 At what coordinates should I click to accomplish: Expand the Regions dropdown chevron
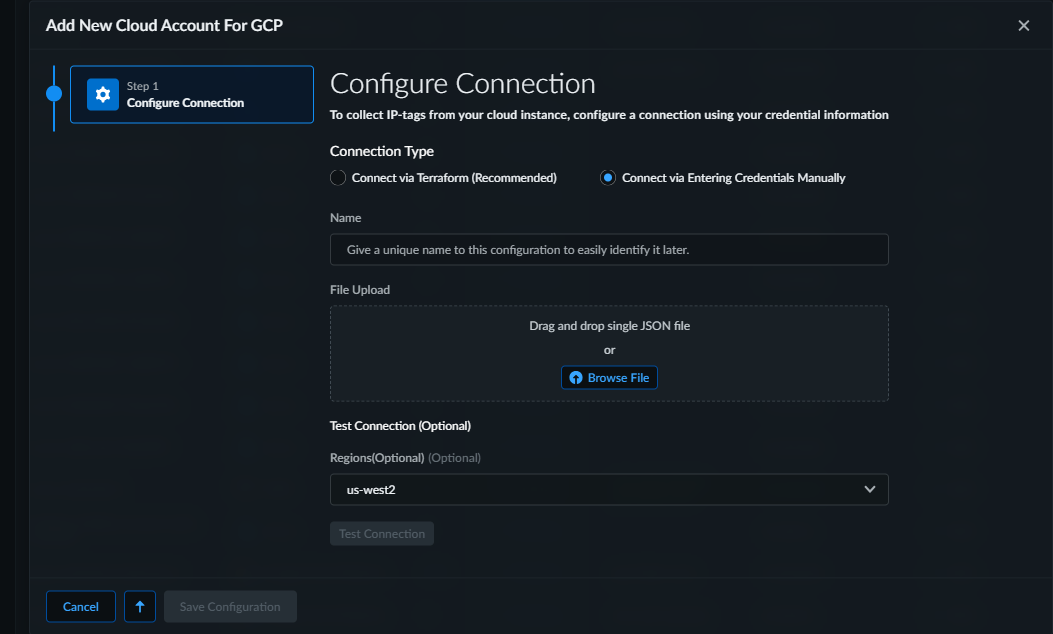(x=869, y=490)
